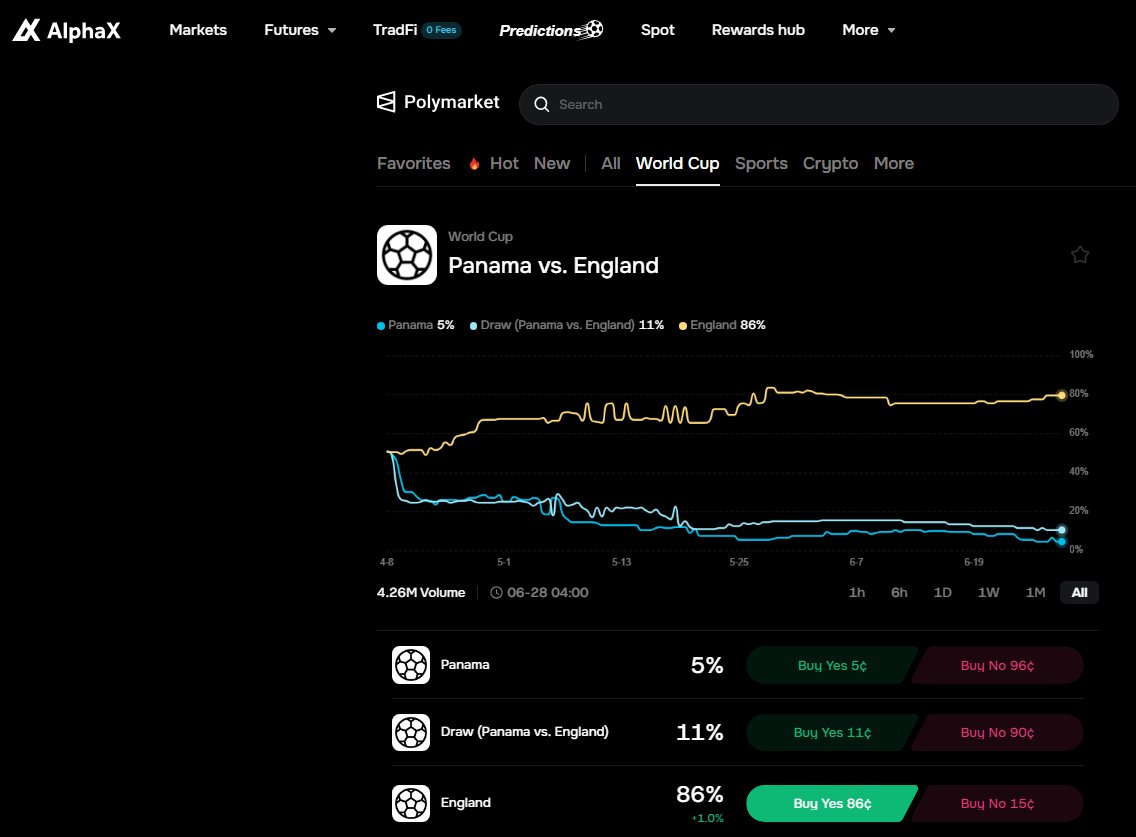Viewport: 1136px width, 837px height.
Task: Switch to the Favorites tab
Action: (x=414, y=164)
